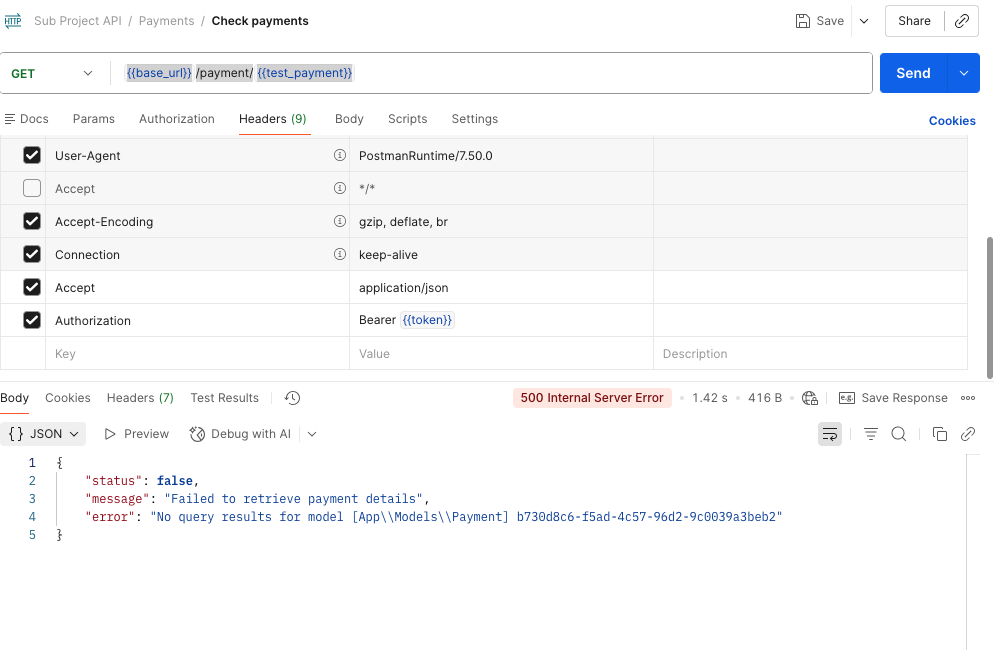Click the copy link icon next to Share
The image size is (994, 650).
click(962, 21)
